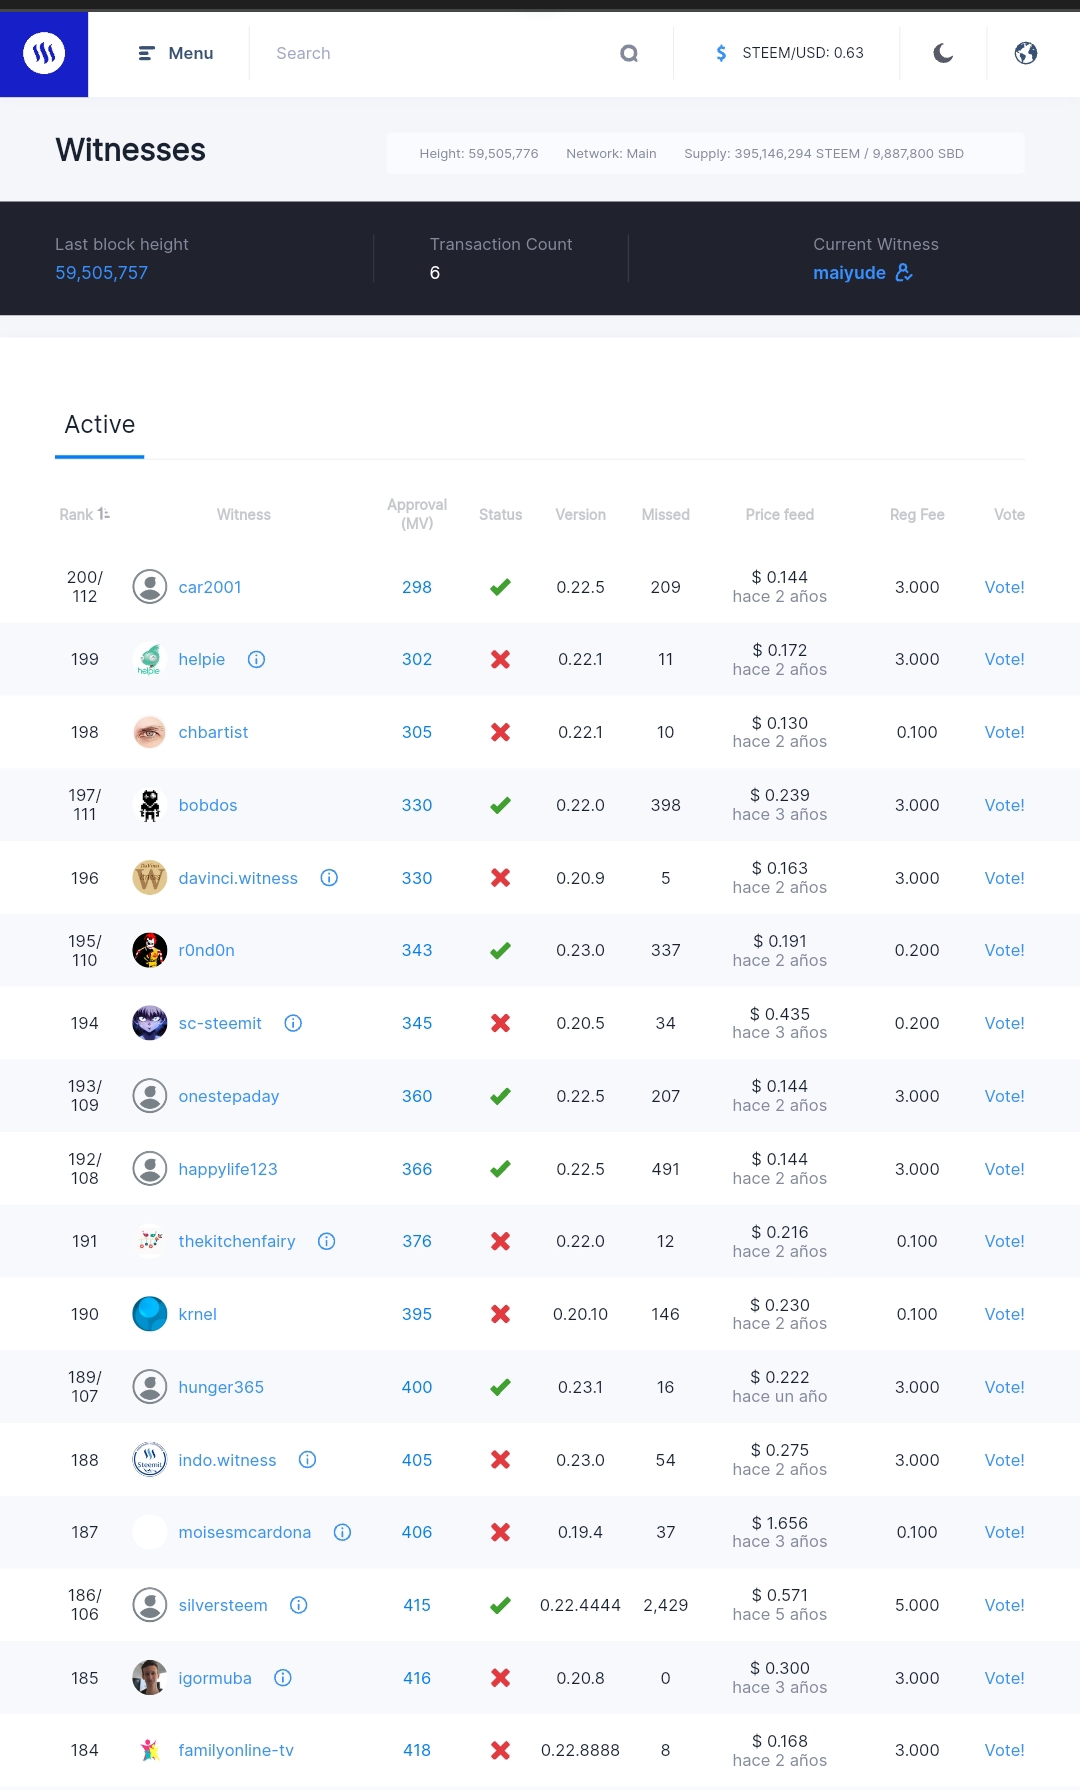This screenshot has height=1790, width=1080.
Task: Click the Search input field
Action: [x=440, y=53]
